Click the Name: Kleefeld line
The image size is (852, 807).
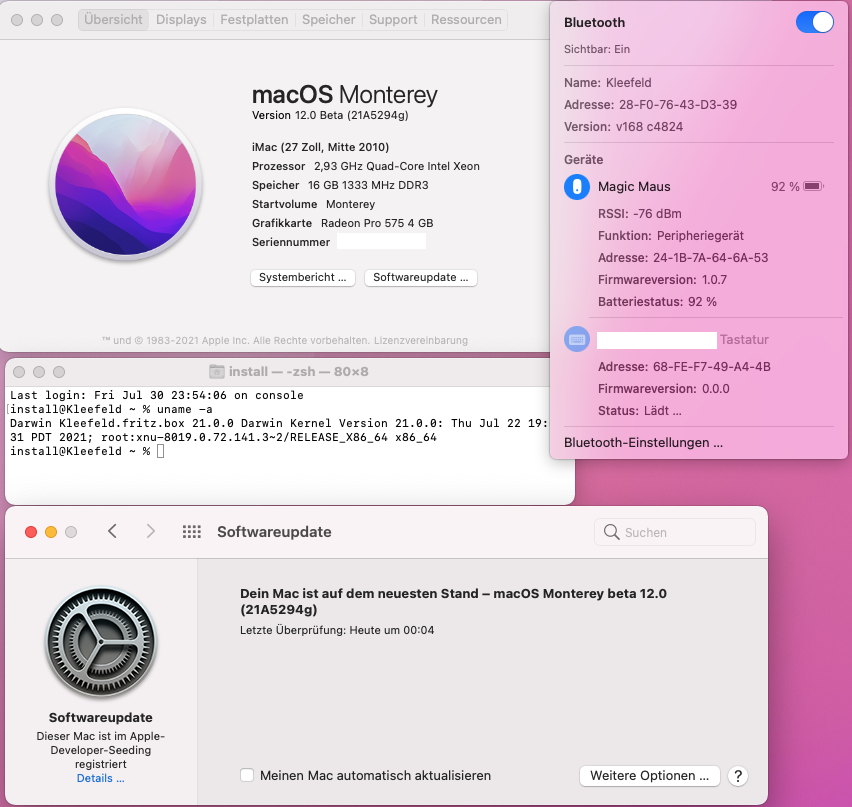click(x=607, y=83)
